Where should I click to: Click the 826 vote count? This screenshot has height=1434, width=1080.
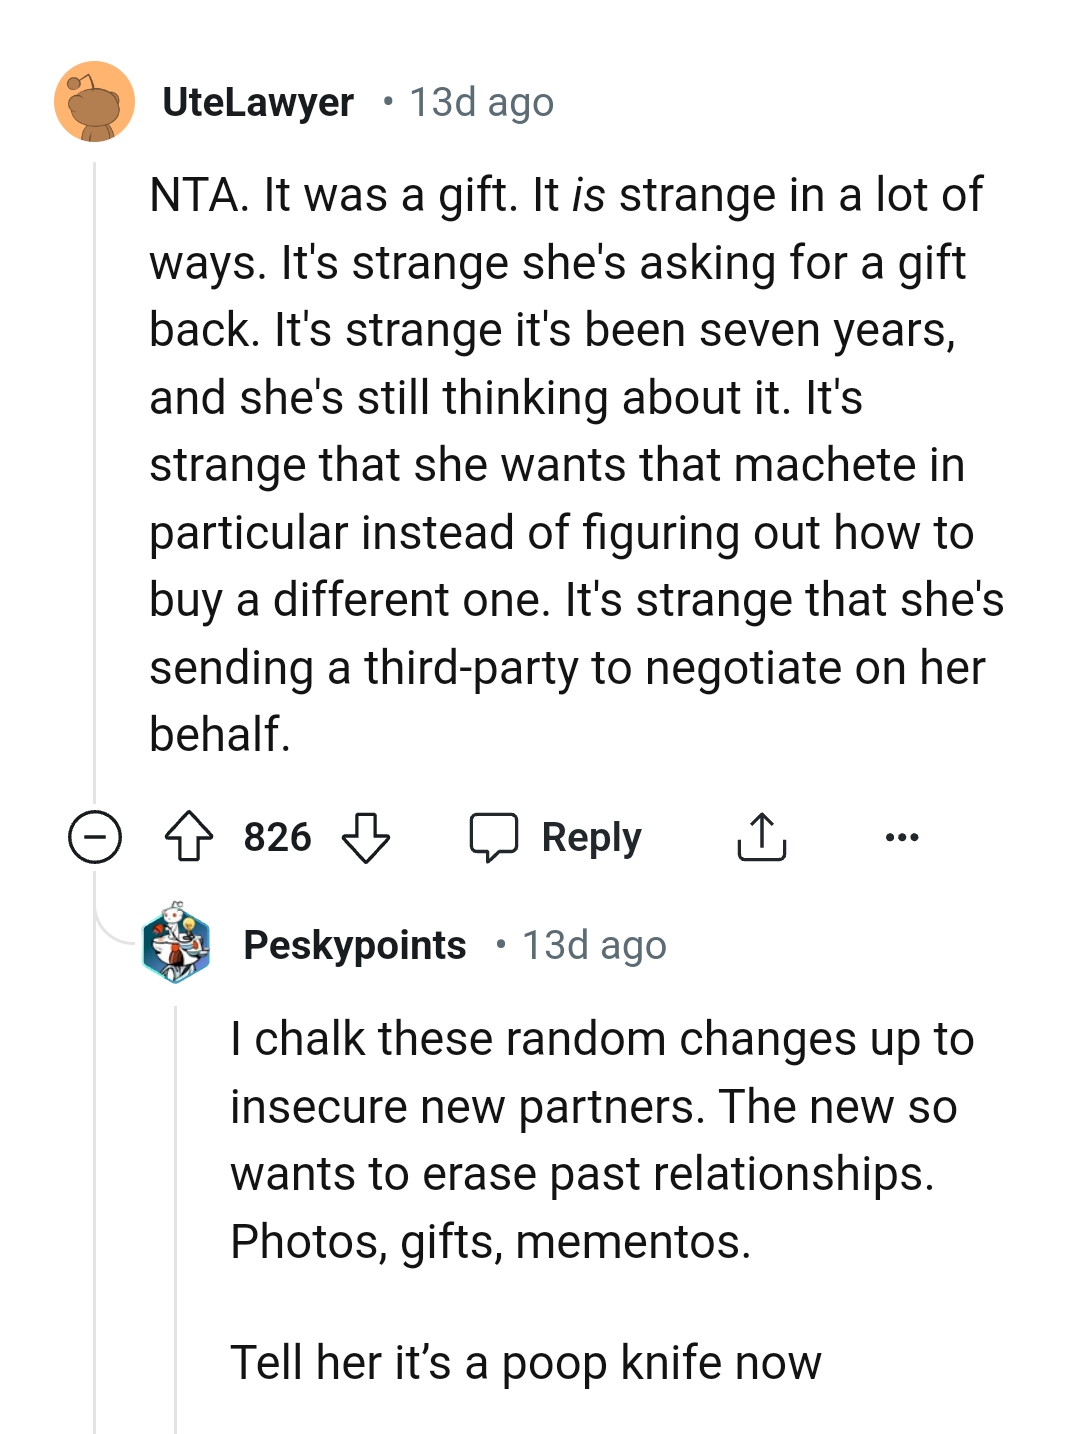pos(277,837)
